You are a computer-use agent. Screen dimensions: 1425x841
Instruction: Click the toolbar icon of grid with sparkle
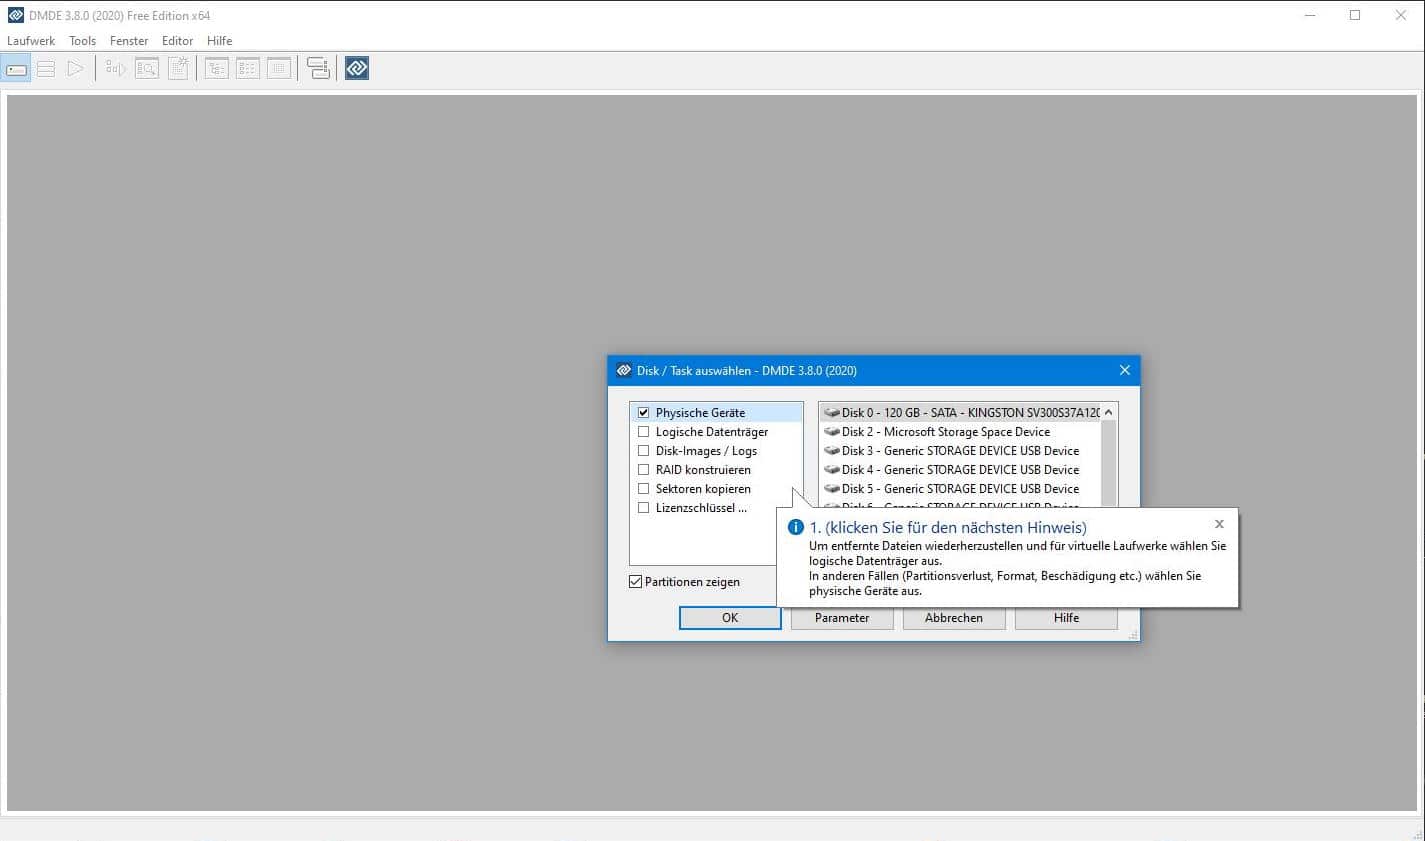[x=178, y=68]
